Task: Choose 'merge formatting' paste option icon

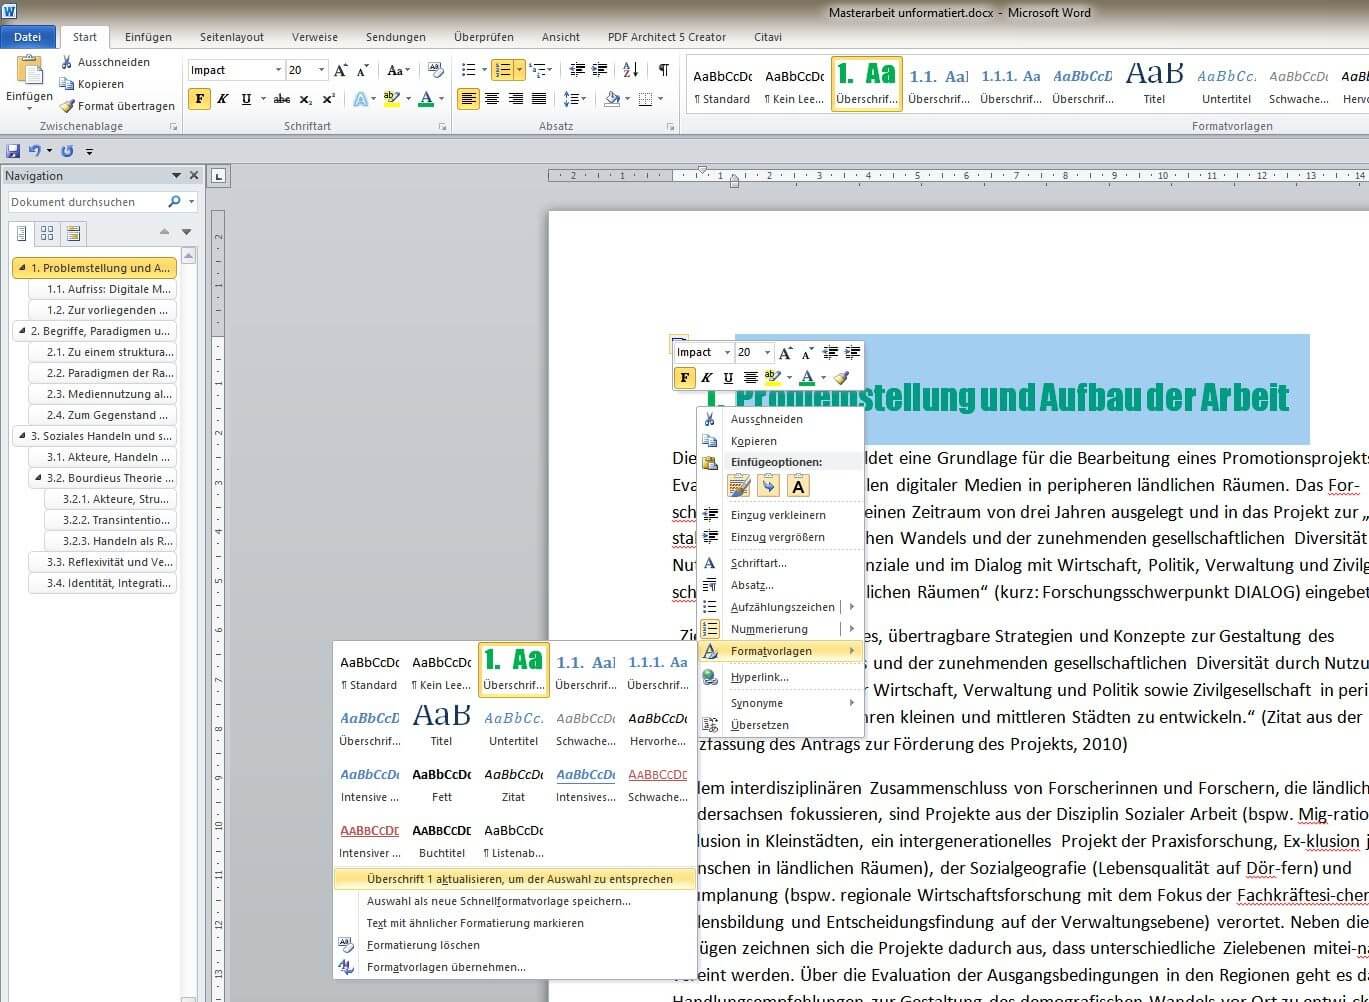Action: coord(768,486)
